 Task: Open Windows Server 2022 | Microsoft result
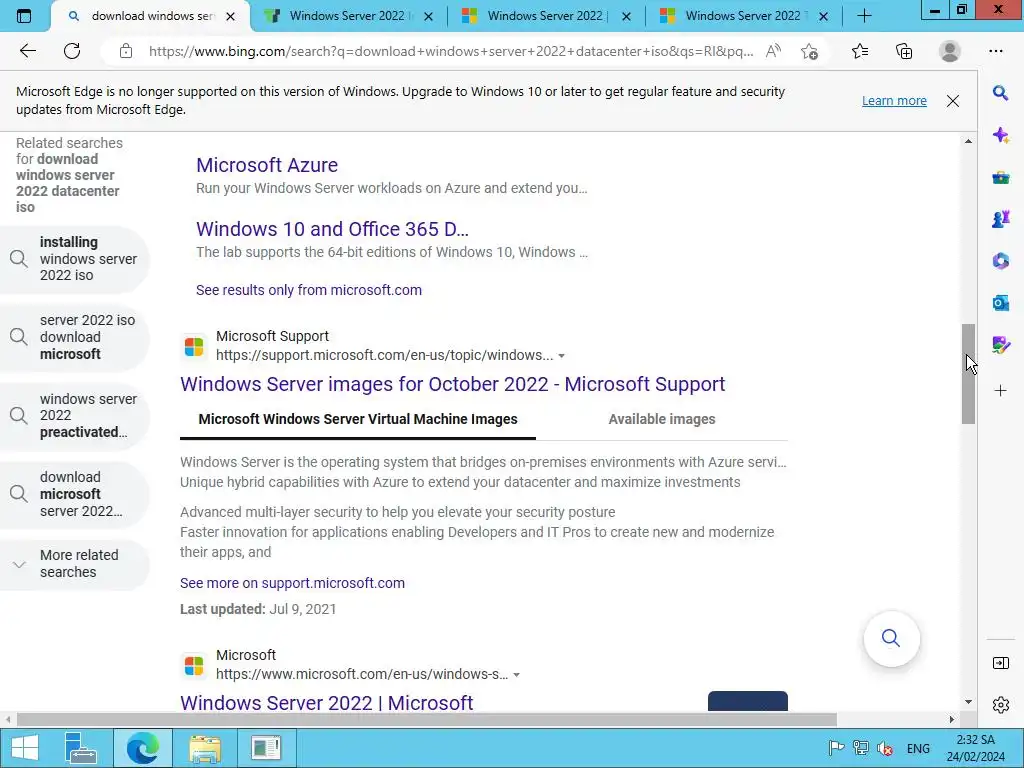point(327,703)
